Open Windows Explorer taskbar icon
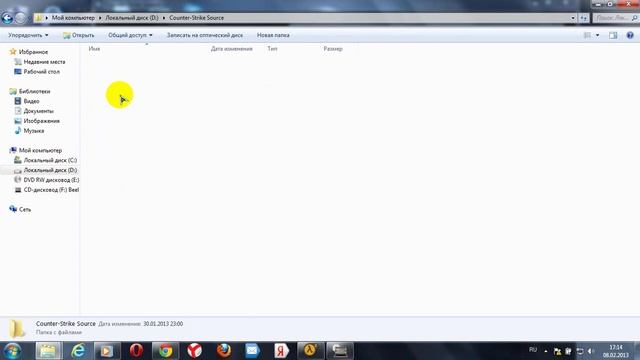Viewport: 640px width, 360px height. pos(49,351)
